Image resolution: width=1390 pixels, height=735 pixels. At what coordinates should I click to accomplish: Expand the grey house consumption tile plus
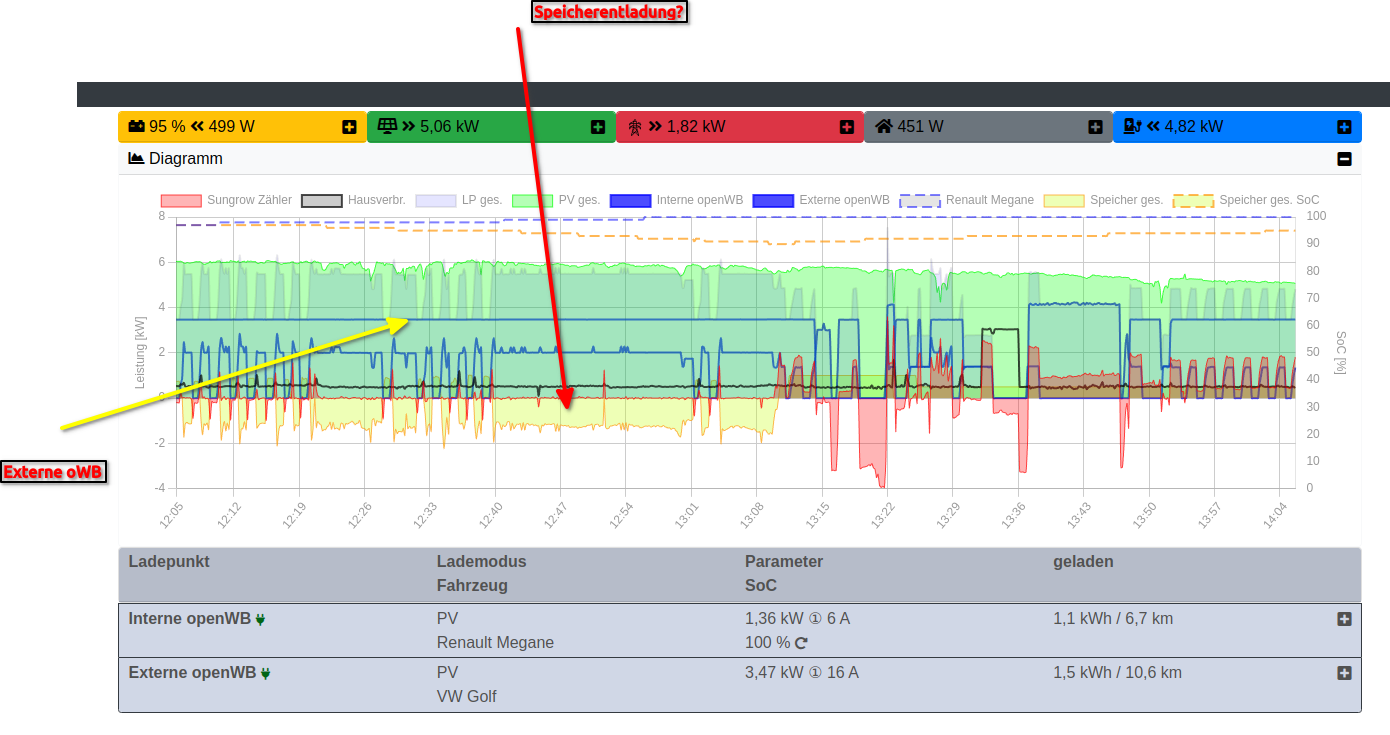1096,127
